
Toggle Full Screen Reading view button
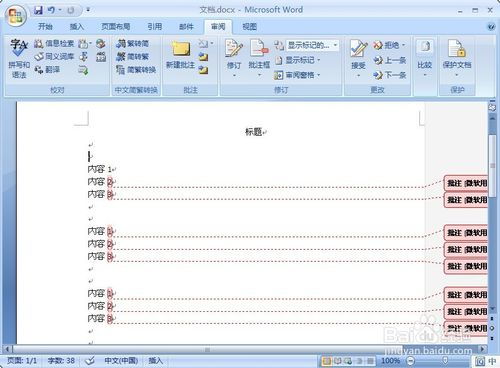[x=338, y=361]
